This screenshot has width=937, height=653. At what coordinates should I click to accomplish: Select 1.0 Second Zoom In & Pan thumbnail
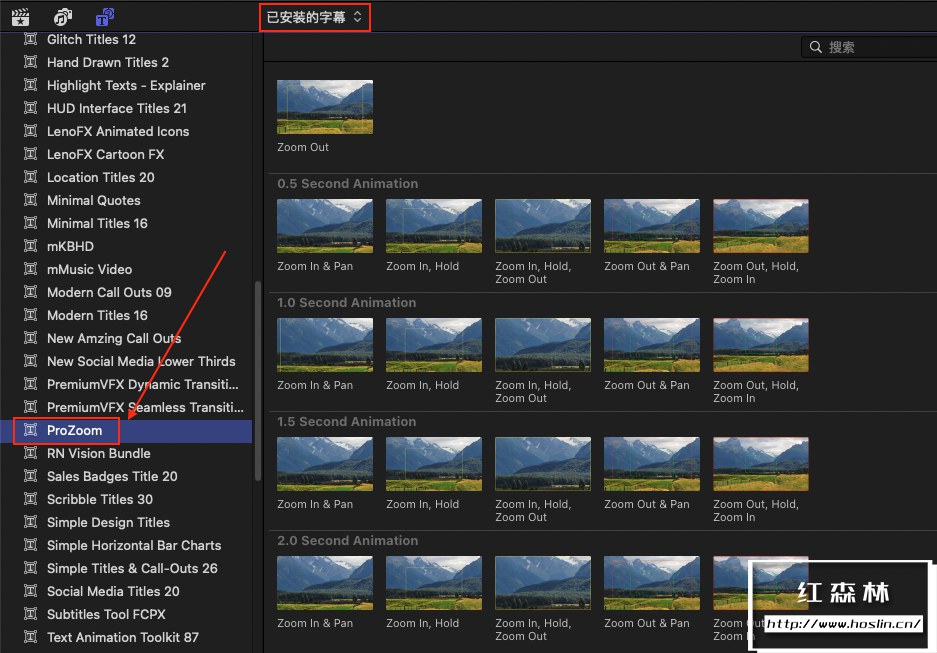click(x=325, y=345)
